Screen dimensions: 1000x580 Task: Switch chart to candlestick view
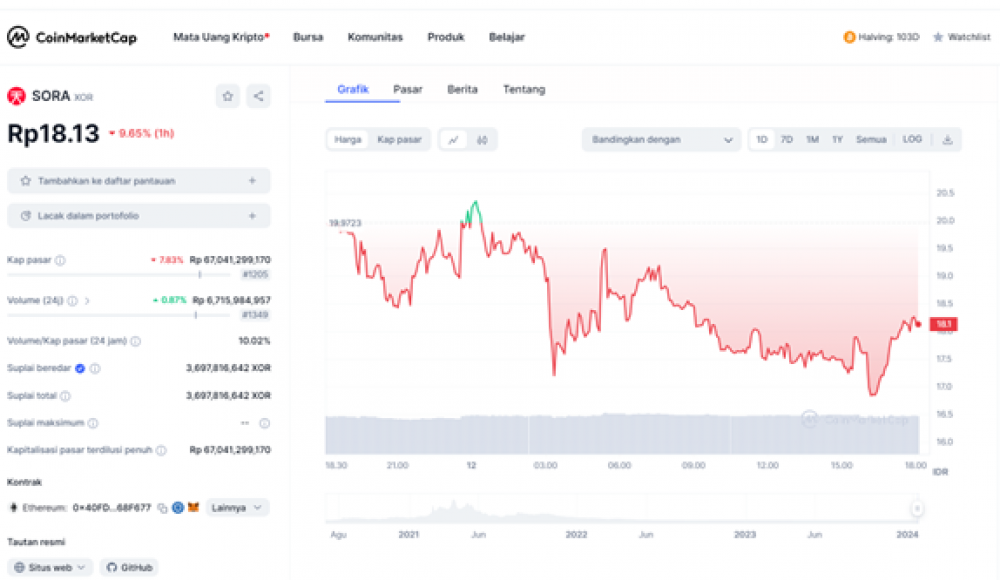click(x=481, y=140)
